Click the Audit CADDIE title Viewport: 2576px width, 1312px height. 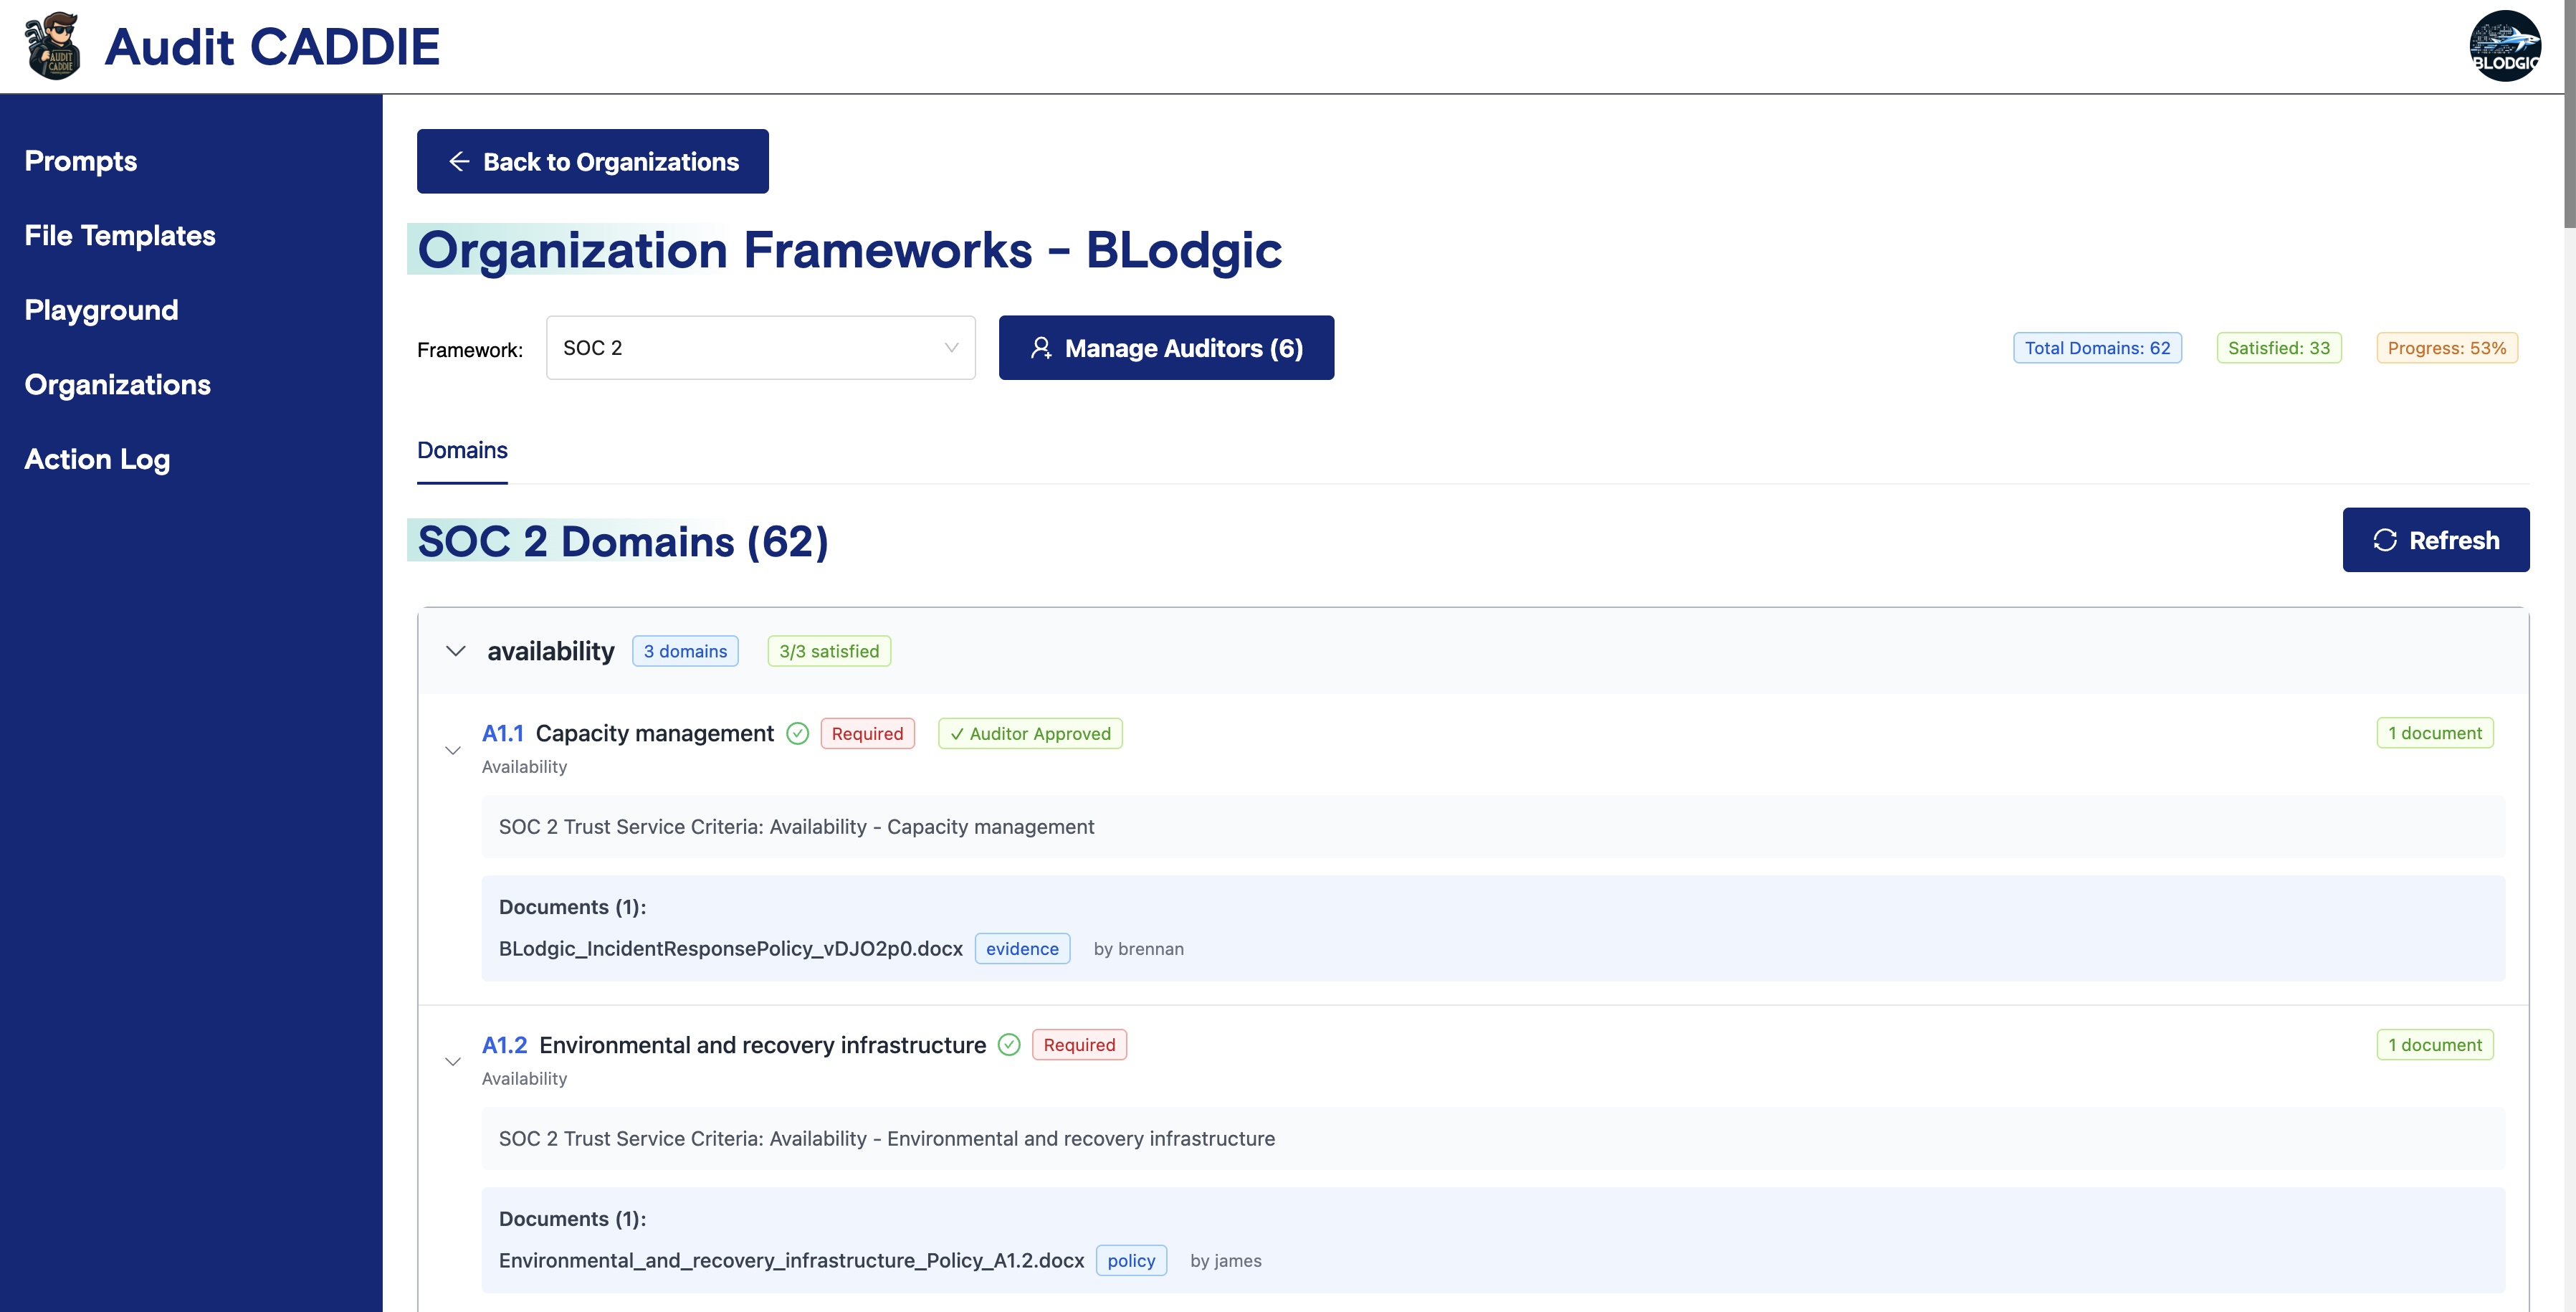tap(272, 46)
